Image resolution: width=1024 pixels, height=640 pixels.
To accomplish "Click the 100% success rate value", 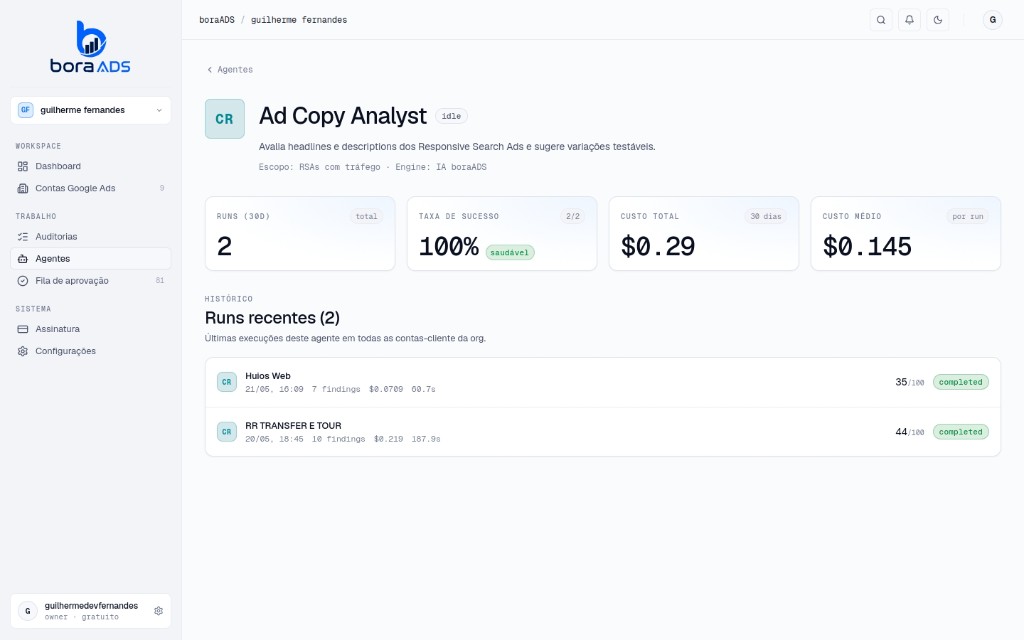I will point(449,247).
